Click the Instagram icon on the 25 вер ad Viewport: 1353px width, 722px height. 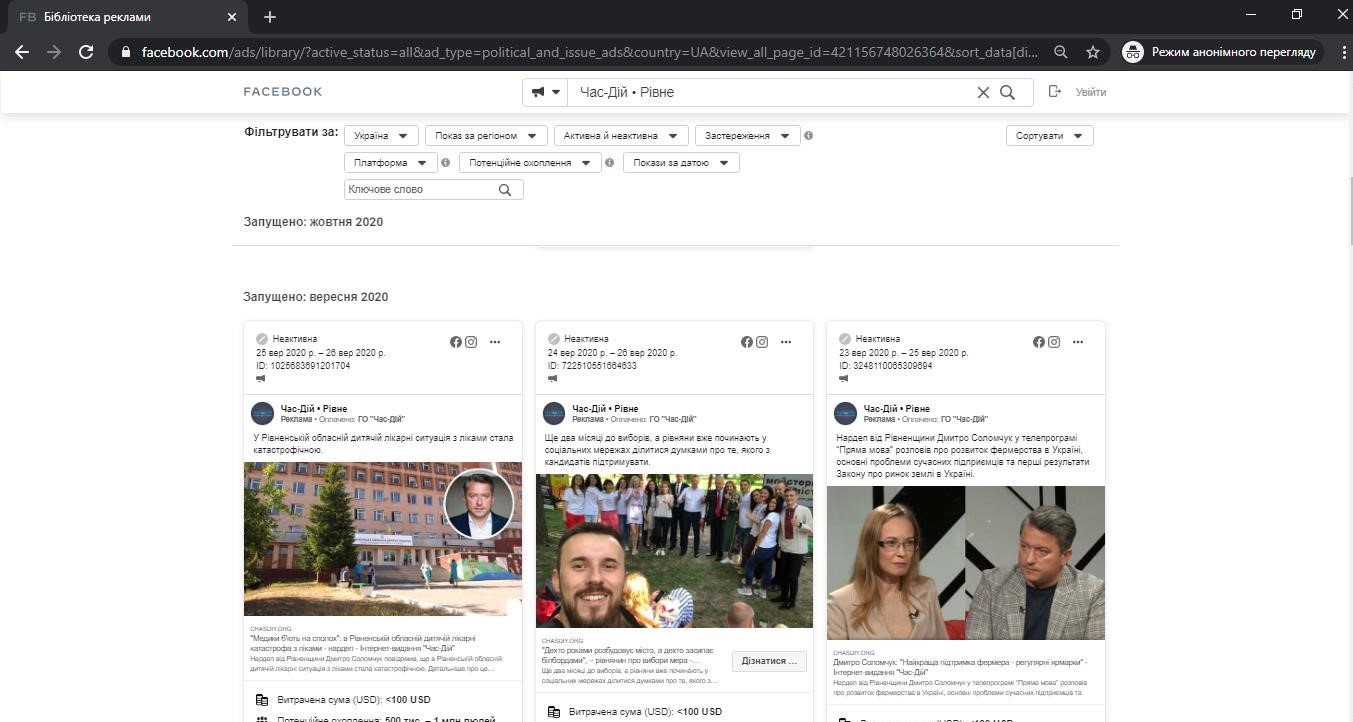[x=471, y=342]
